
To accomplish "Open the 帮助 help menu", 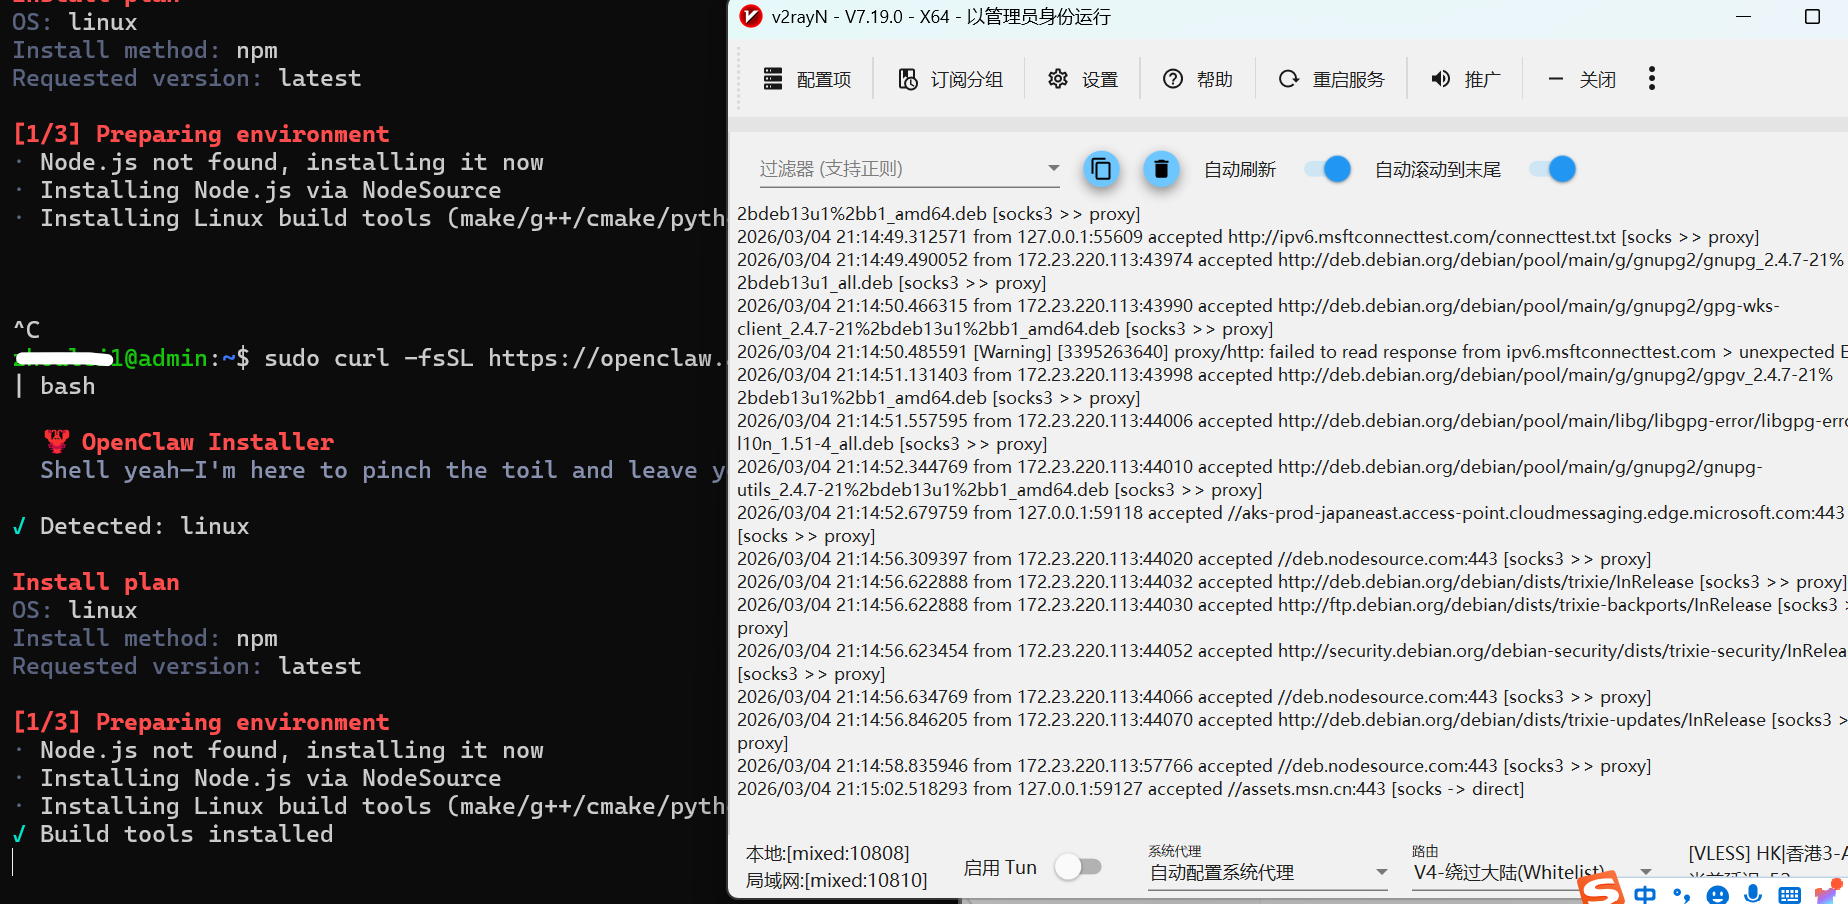I will click(1198, 79).
